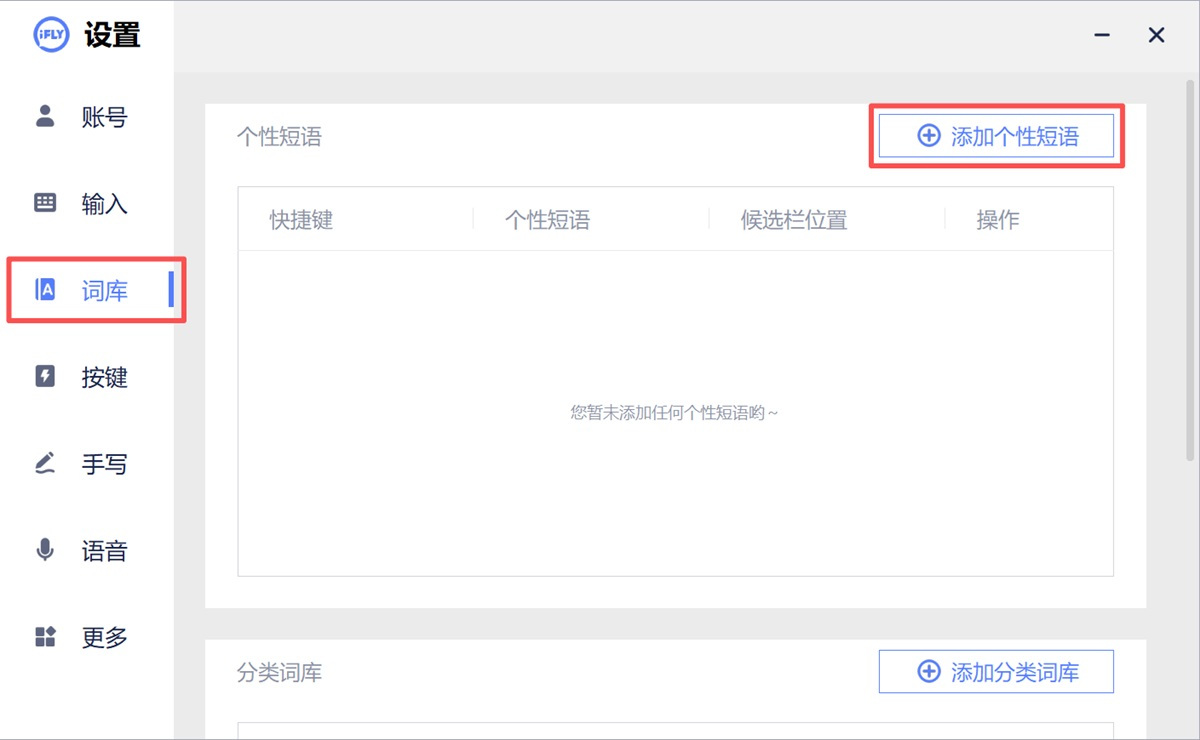Select the 候选栏位置 column header
Screen dimensions: 1200x740
coord(794,220)
